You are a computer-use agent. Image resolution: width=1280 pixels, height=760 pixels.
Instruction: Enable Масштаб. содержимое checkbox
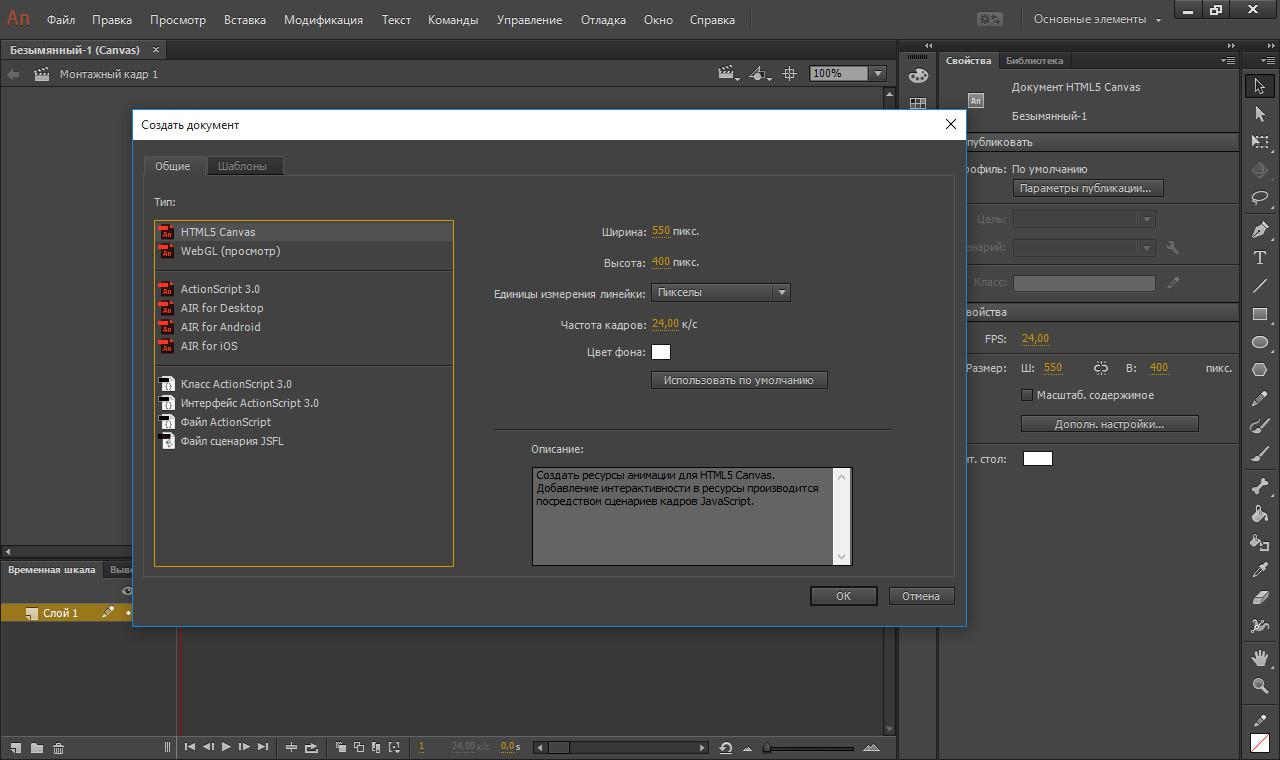coord(1027,395)
